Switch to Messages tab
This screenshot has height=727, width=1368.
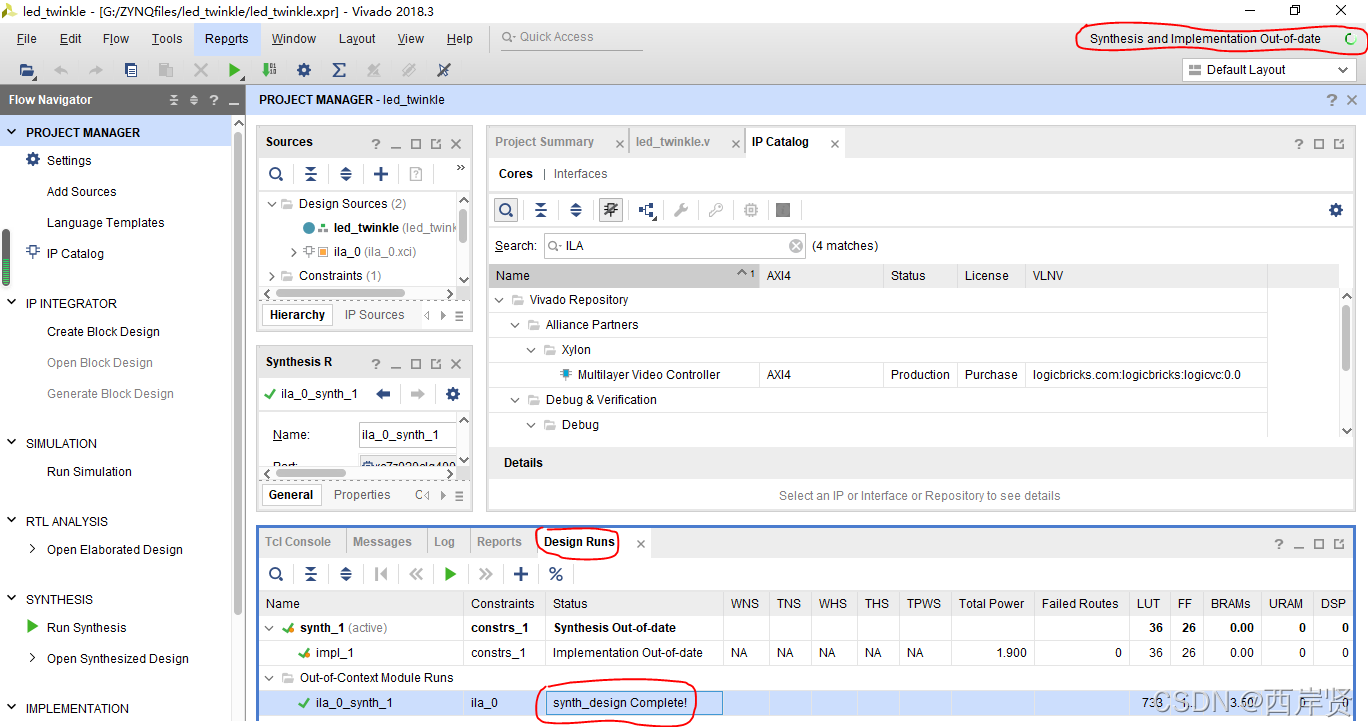click(382, 542)
